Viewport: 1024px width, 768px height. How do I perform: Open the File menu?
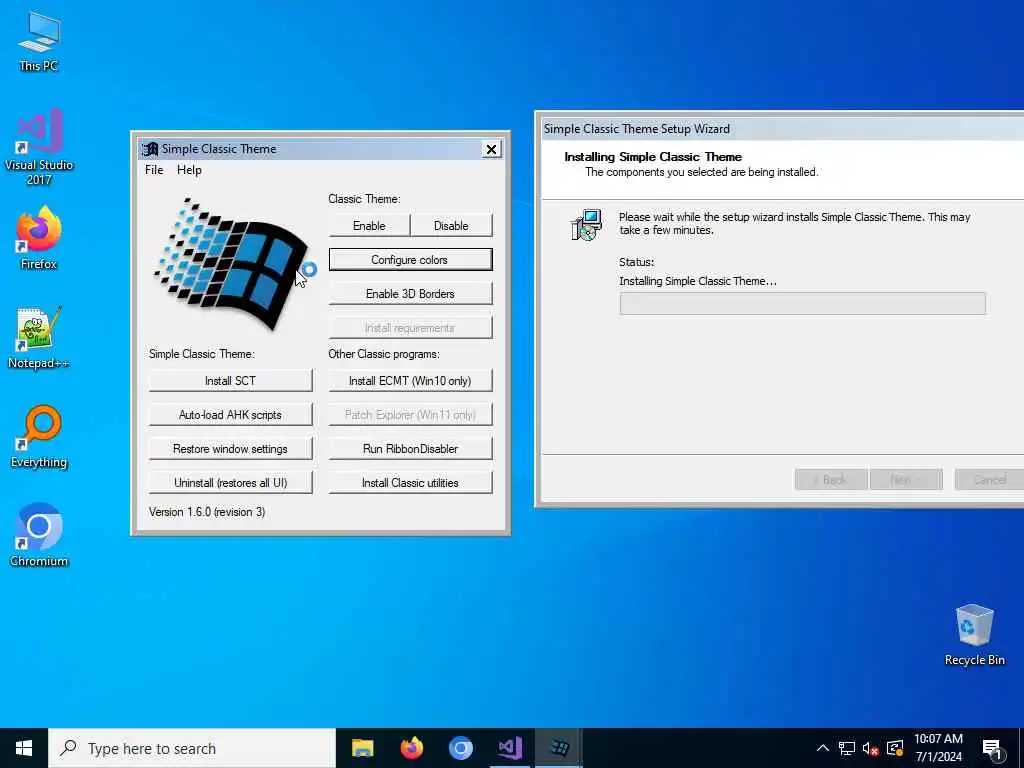click(x=154, y=170)
